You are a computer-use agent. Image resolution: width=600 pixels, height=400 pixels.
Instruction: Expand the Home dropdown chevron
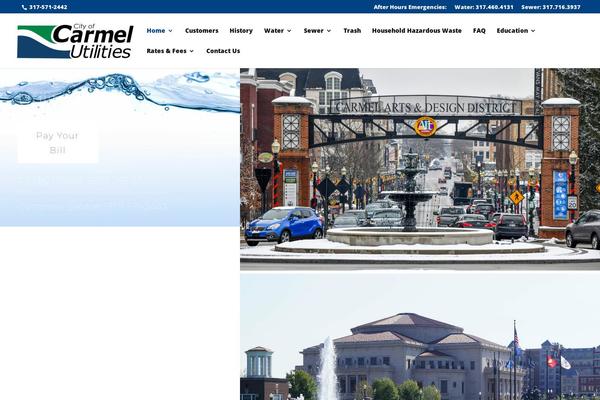170,31
